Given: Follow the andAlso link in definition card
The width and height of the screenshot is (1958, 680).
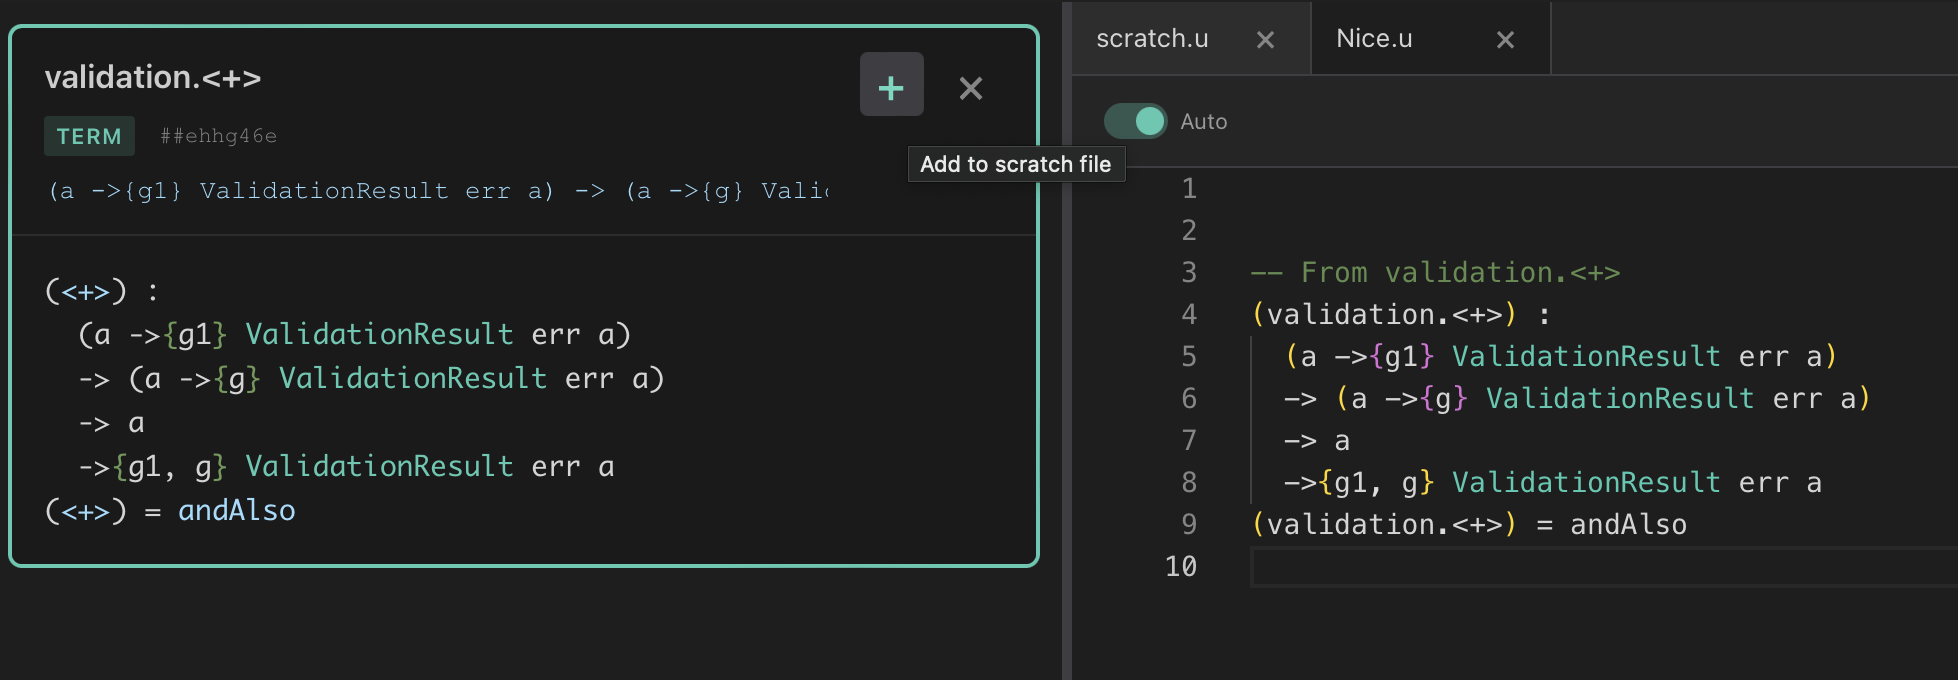Looking at the screenshot, I should pyautogui.click(x=236, y=511).
